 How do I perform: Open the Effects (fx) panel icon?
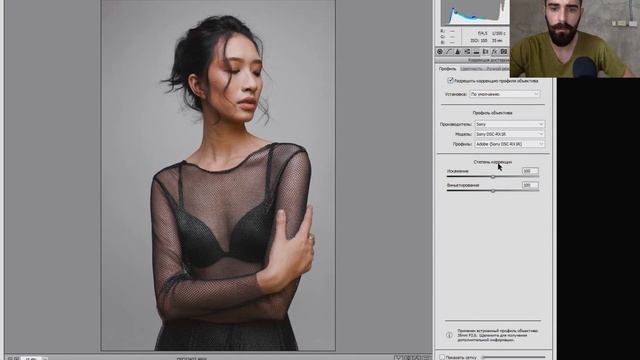coord(494,52)
